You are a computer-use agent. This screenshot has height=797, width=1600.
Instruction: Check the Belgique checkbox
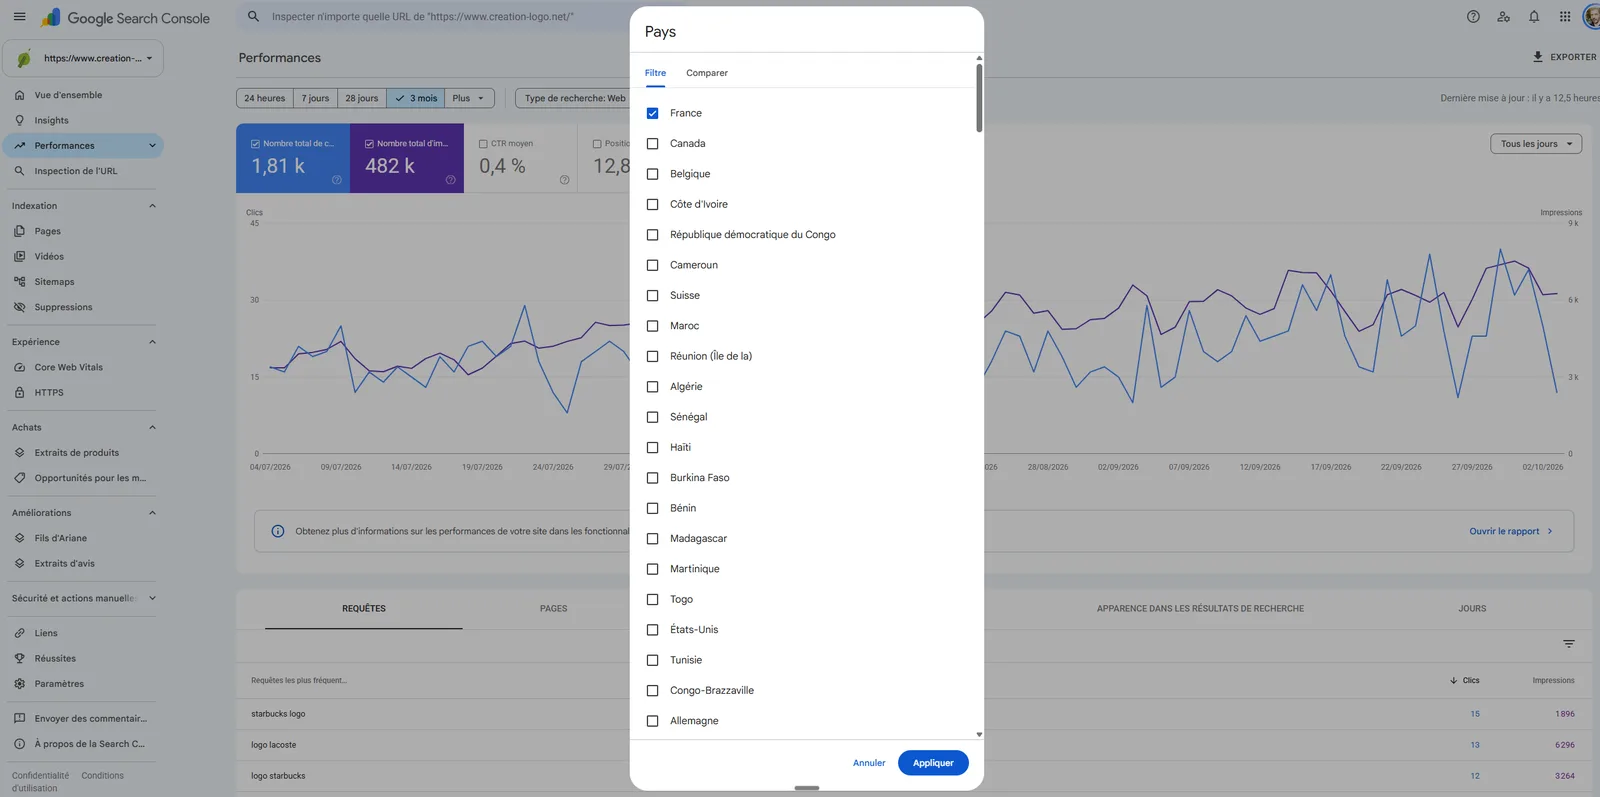click(652, 174)
